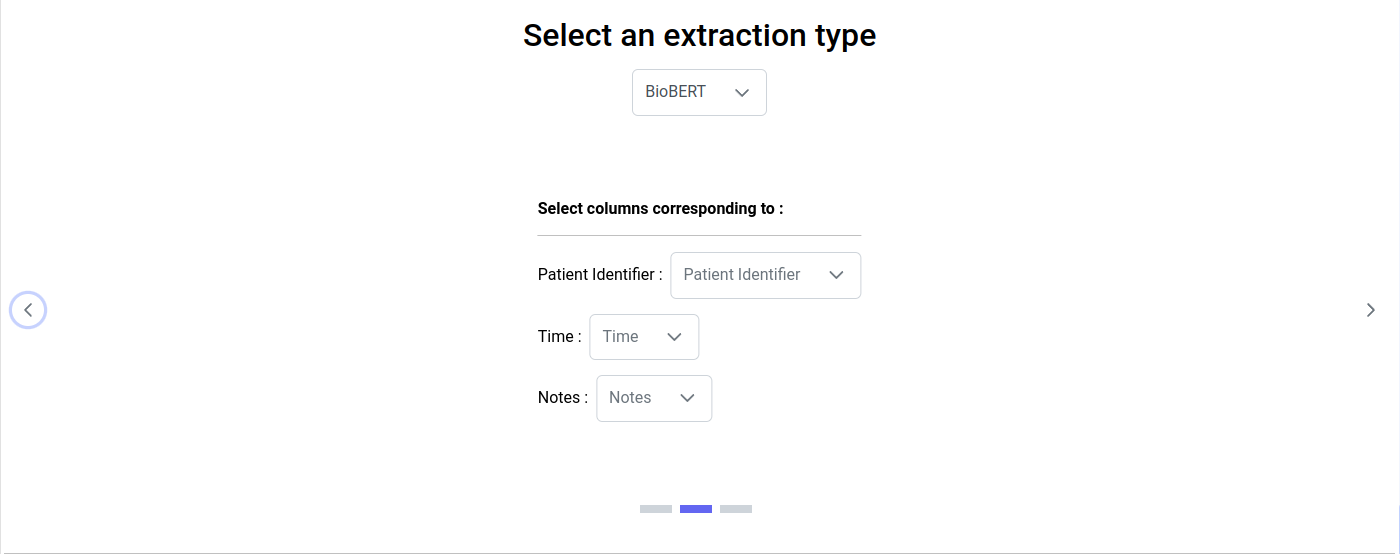Click divider line below column selection header
The width and height of the screenshot is (1400, 554).
point(699,235)
